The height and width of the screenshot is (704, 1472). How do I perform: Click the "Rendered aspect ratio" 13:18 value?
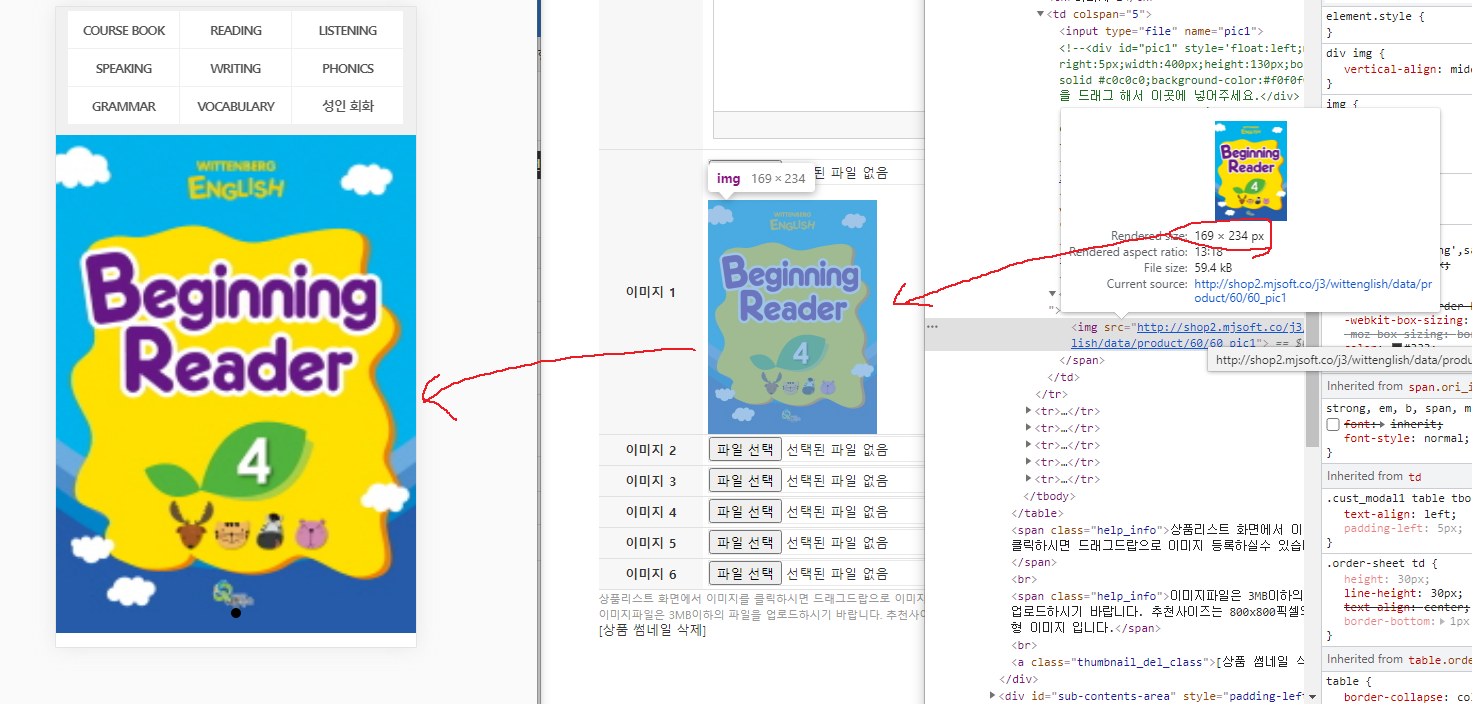(1208, 252)
